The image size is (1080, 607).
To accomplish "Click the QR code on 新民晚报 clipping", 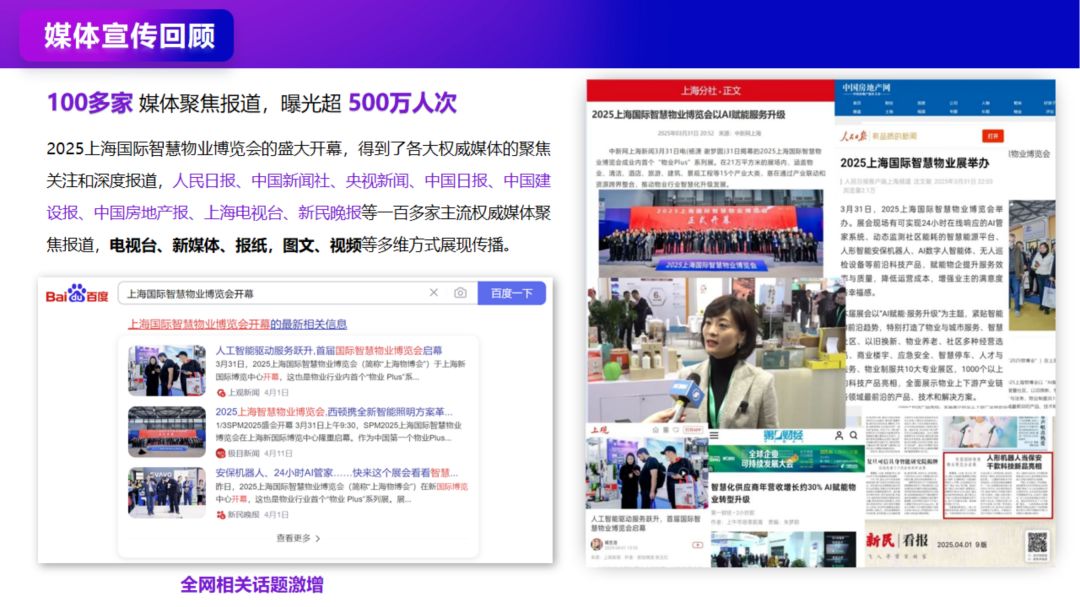I will tap(1037, 543).
